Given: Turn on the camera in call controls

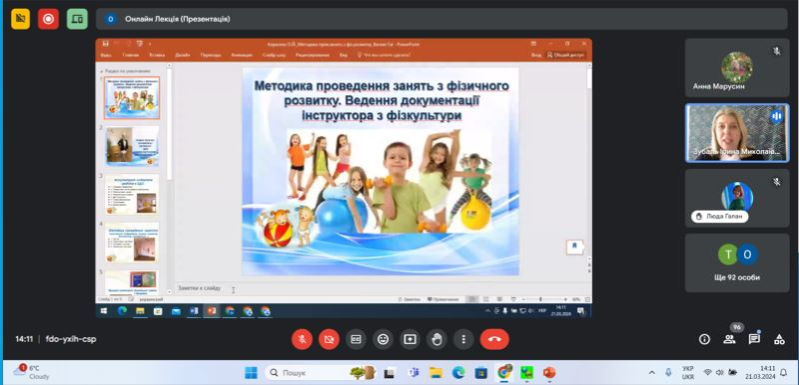Looking at the screenshot, I should 329,339.
